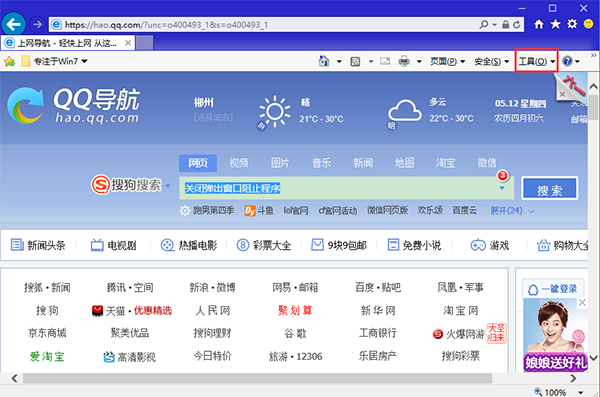Click the command bar home page icon

324,61
